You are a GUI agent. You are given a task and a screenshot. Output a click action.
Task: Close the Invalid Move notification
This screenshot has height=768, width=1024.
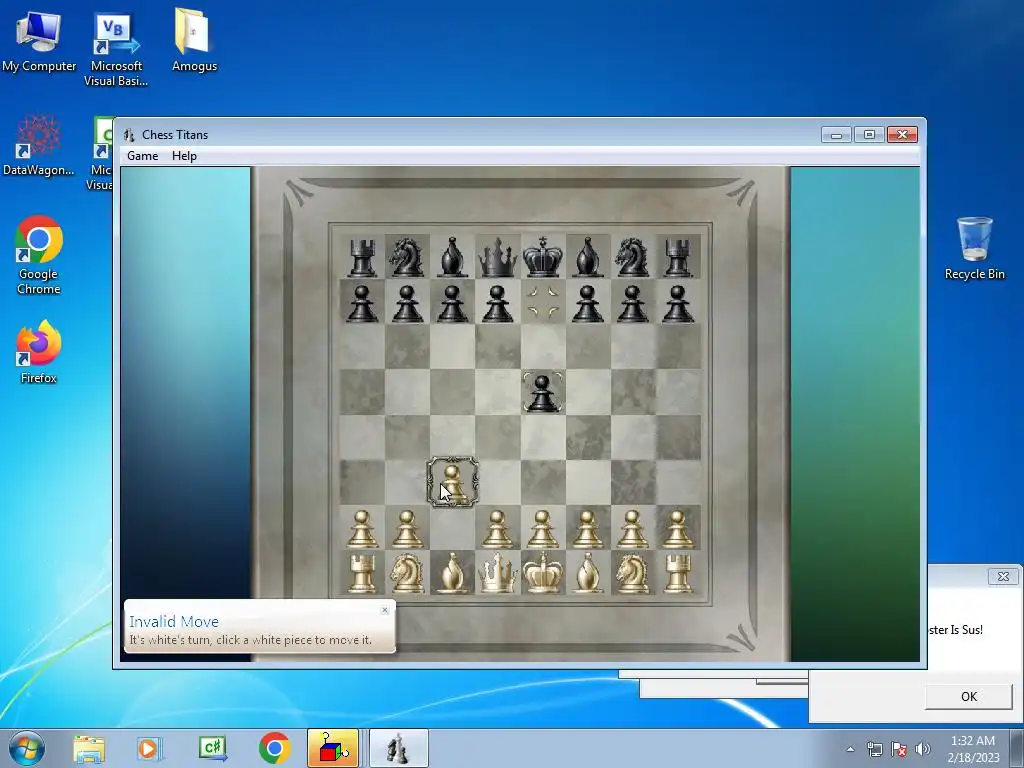point(385,610)
